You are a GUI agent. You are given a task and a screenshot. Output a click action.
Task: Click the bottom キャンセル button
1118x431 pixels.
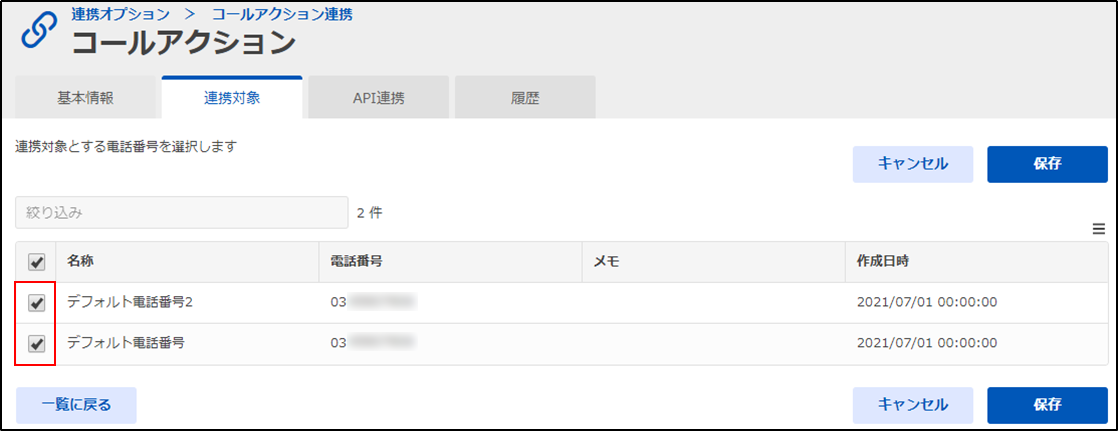point(913,405)
